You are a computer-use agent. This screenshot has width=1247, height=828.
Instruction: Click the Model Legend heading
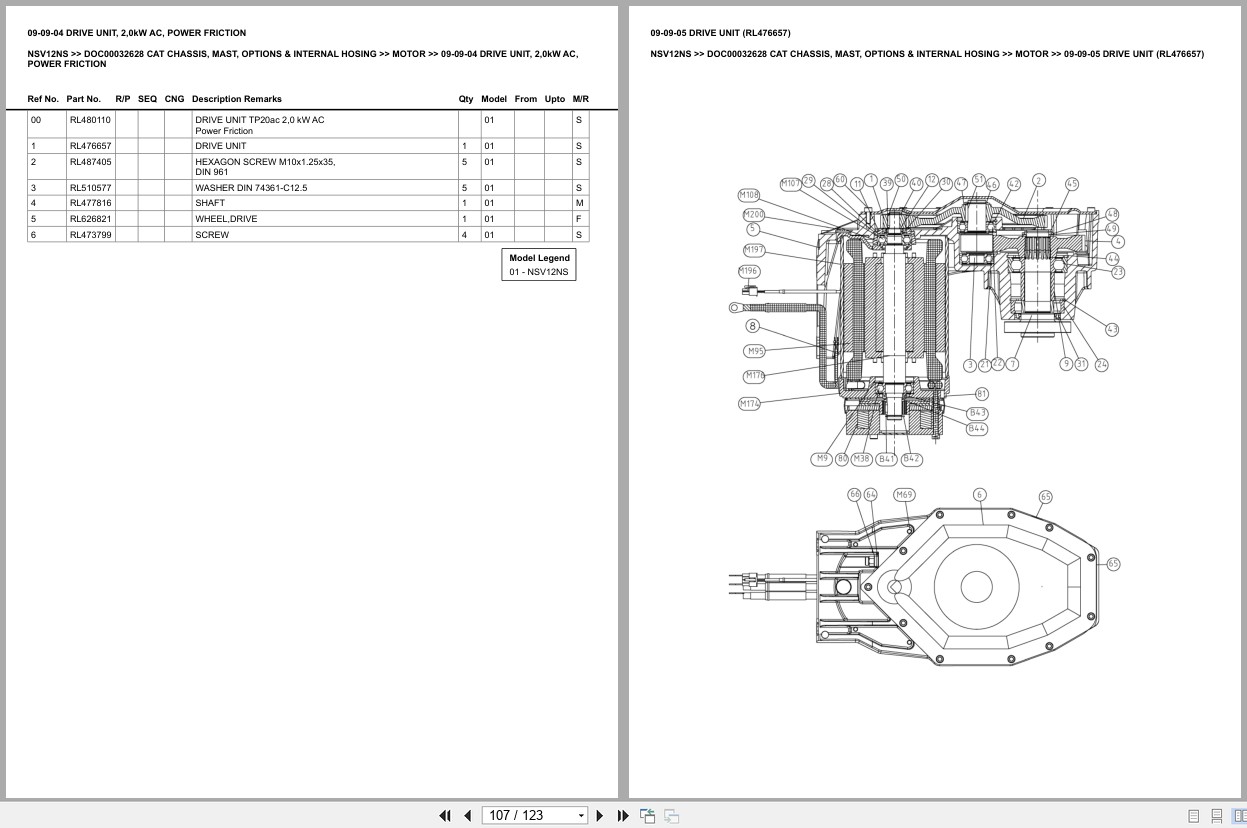point(539,258)
